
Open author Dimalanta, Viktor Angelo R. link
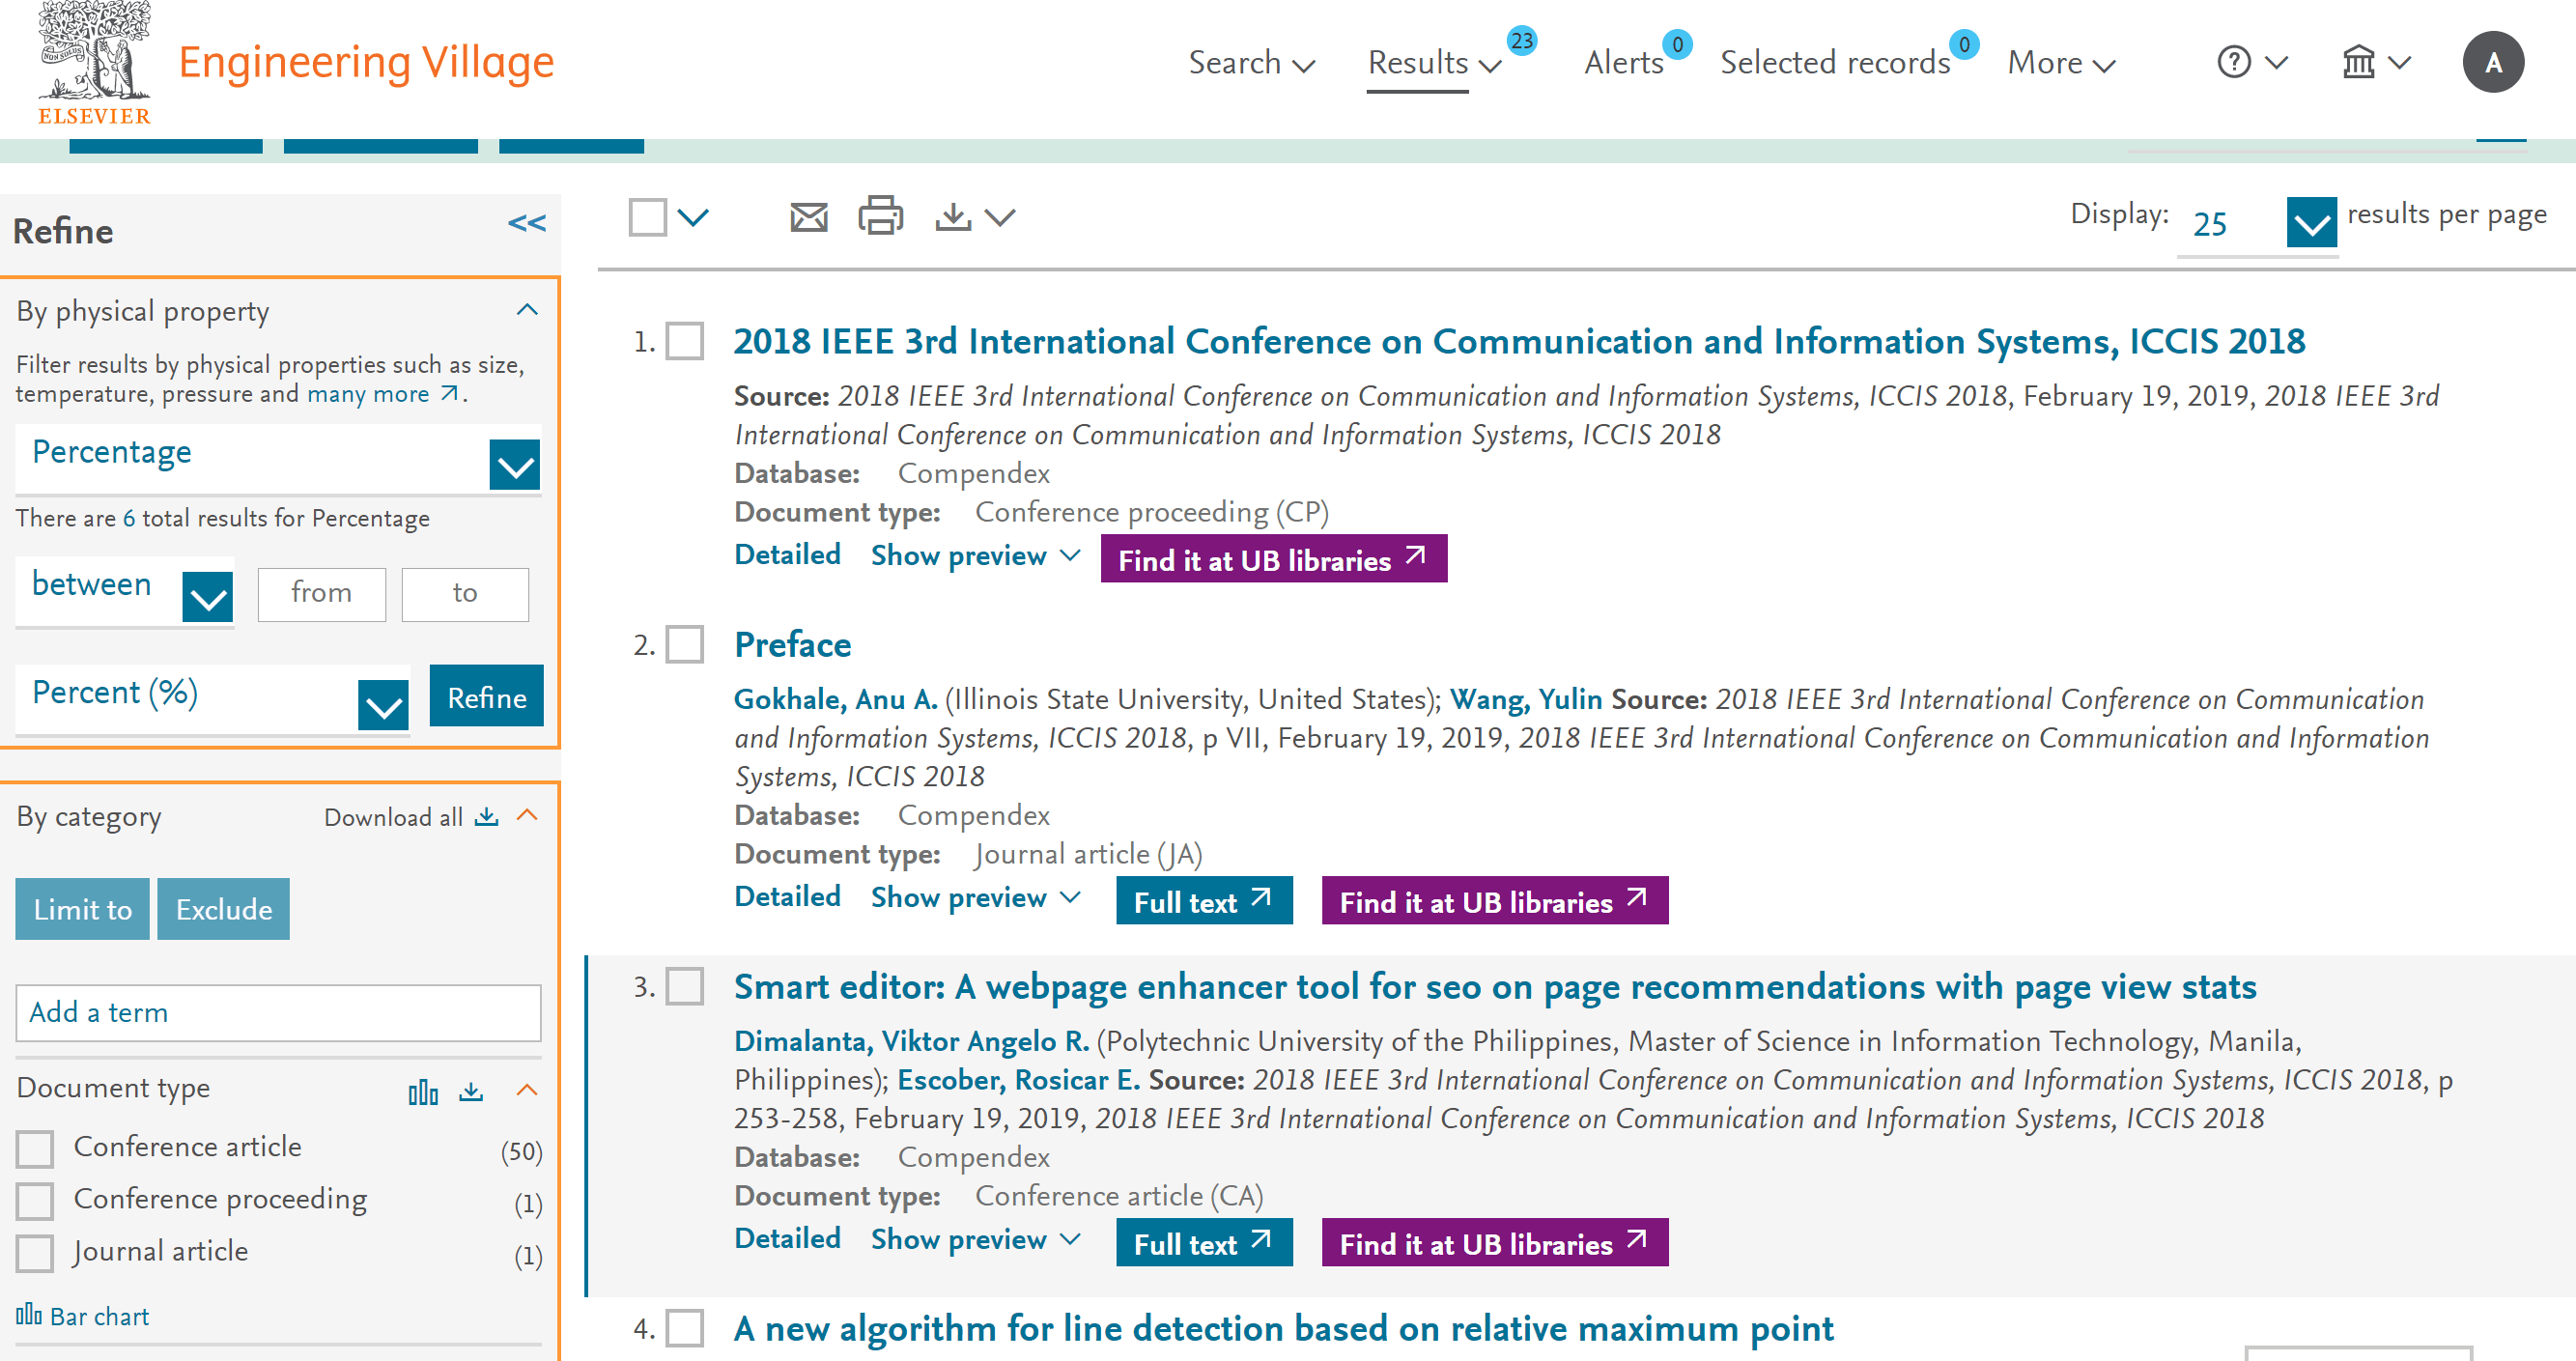[x=912, y=1041]
